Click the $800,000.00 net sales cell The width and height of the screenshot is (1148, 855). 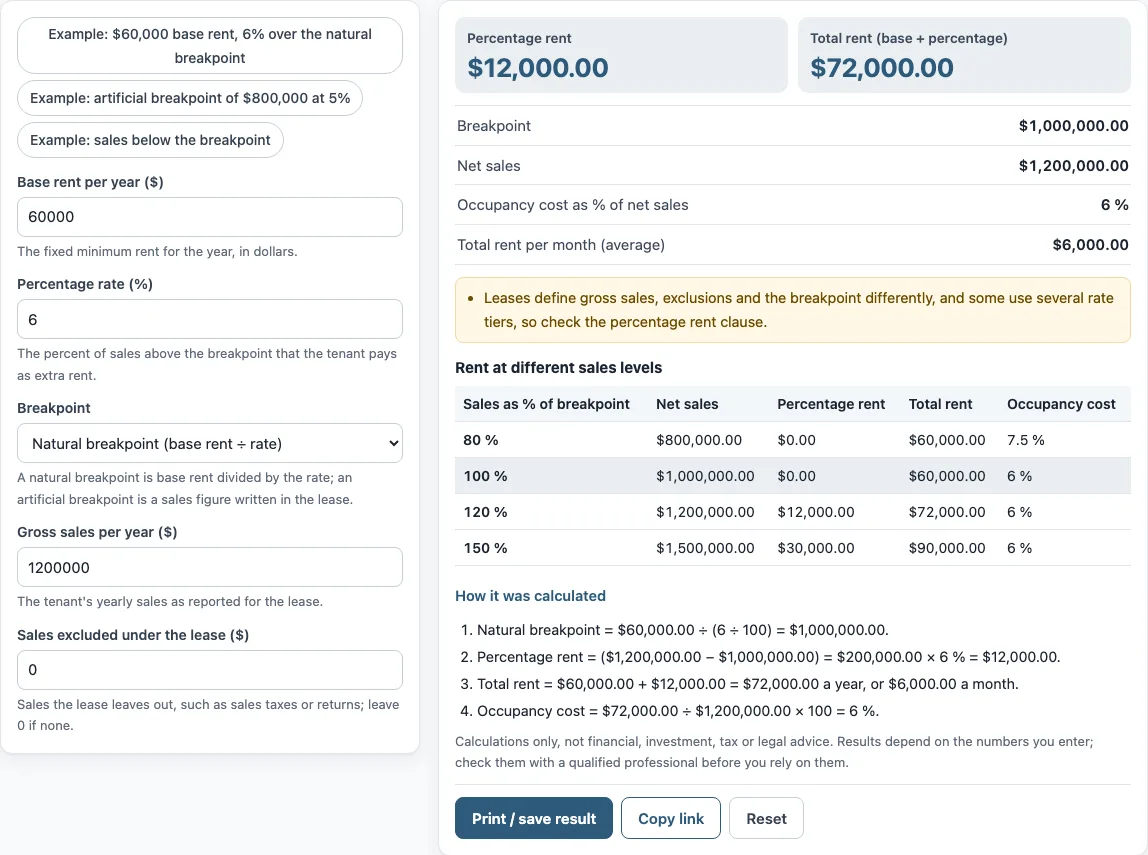pyautogui.click(x=698, y=440)
